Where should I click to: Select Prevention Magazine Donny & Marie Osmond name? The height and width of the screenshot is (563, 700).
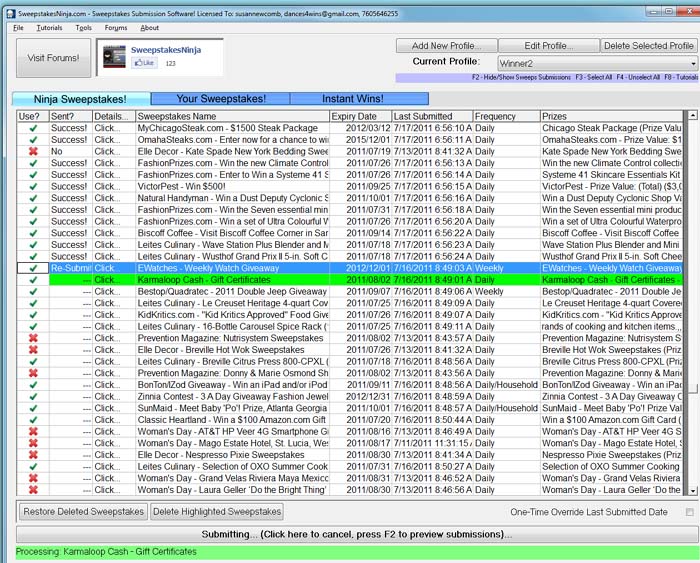coord(233,373)
